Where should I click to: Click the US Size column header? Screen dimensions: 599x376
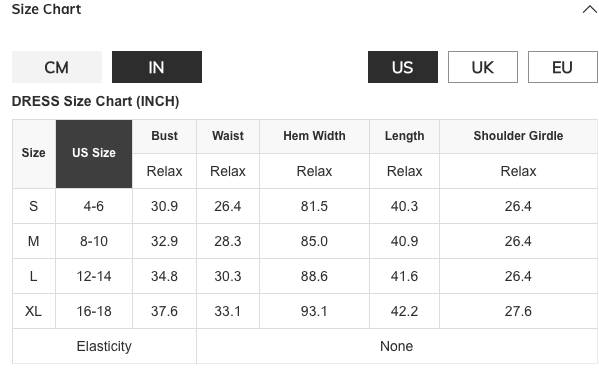94,154
